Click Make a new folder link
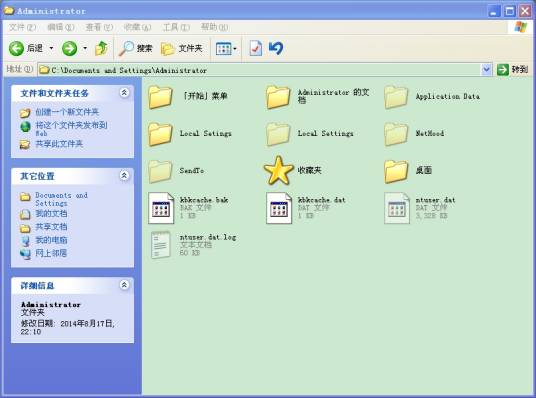This screenshot has width=536, height=398. (x=67, y=112)
